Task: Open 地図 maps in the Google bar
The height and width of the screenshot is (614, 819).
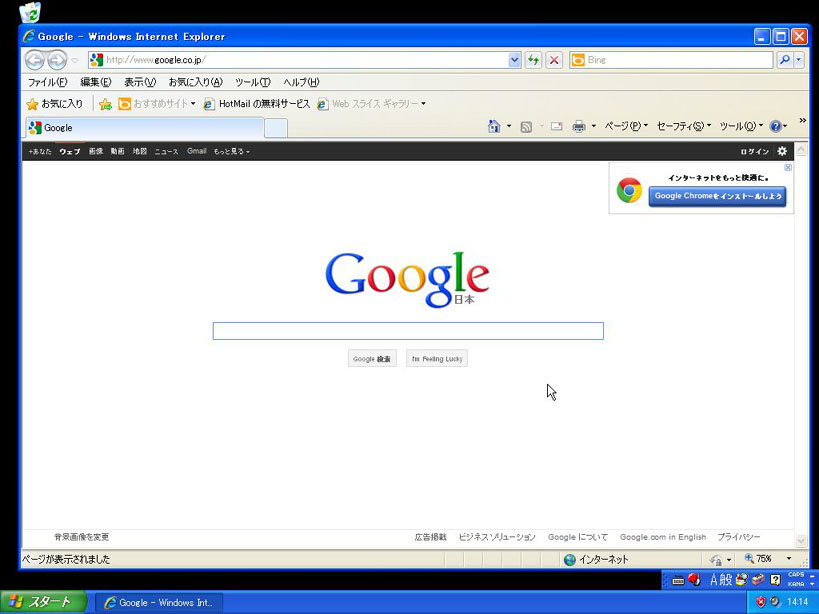Action: point(139,151)
